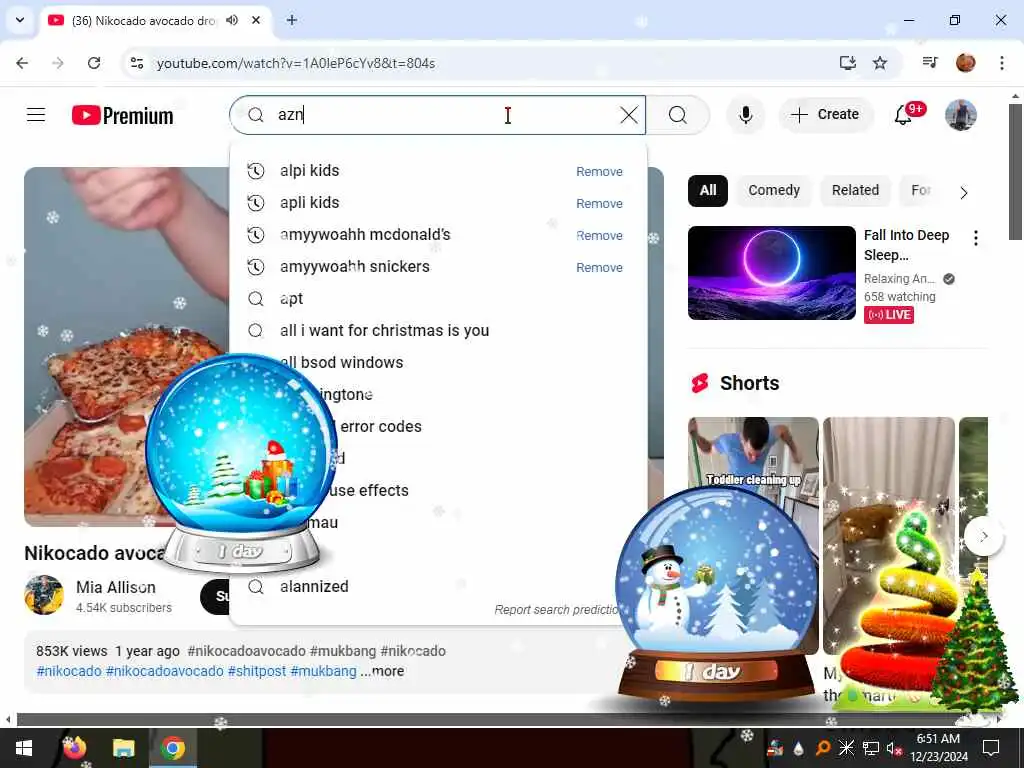
Task: Click the snowflake star tray icon
Action: click(x=846, y=748)
